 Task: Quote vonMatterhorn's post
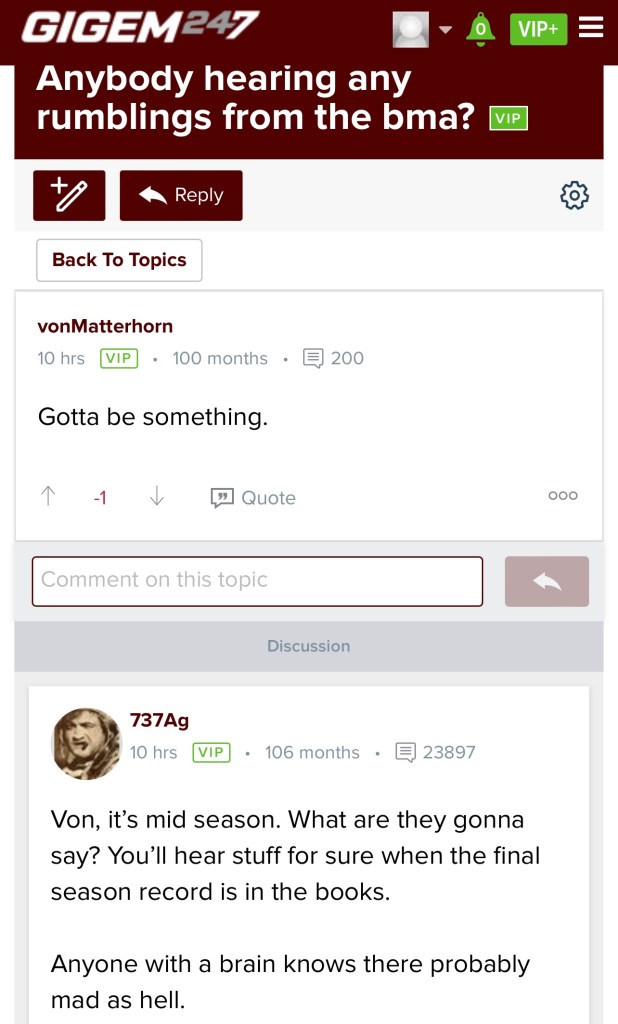click(x=254, y=497)
